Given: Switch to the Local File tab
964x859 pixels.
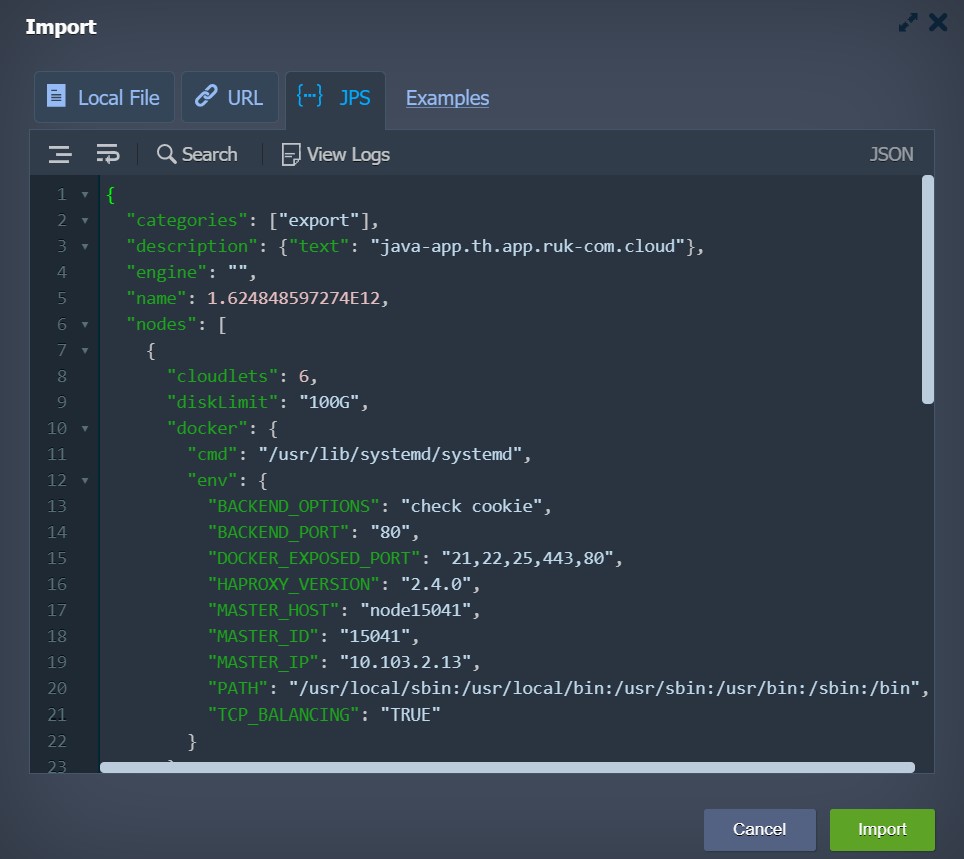Looking at the screenshot, I should 104,97.
